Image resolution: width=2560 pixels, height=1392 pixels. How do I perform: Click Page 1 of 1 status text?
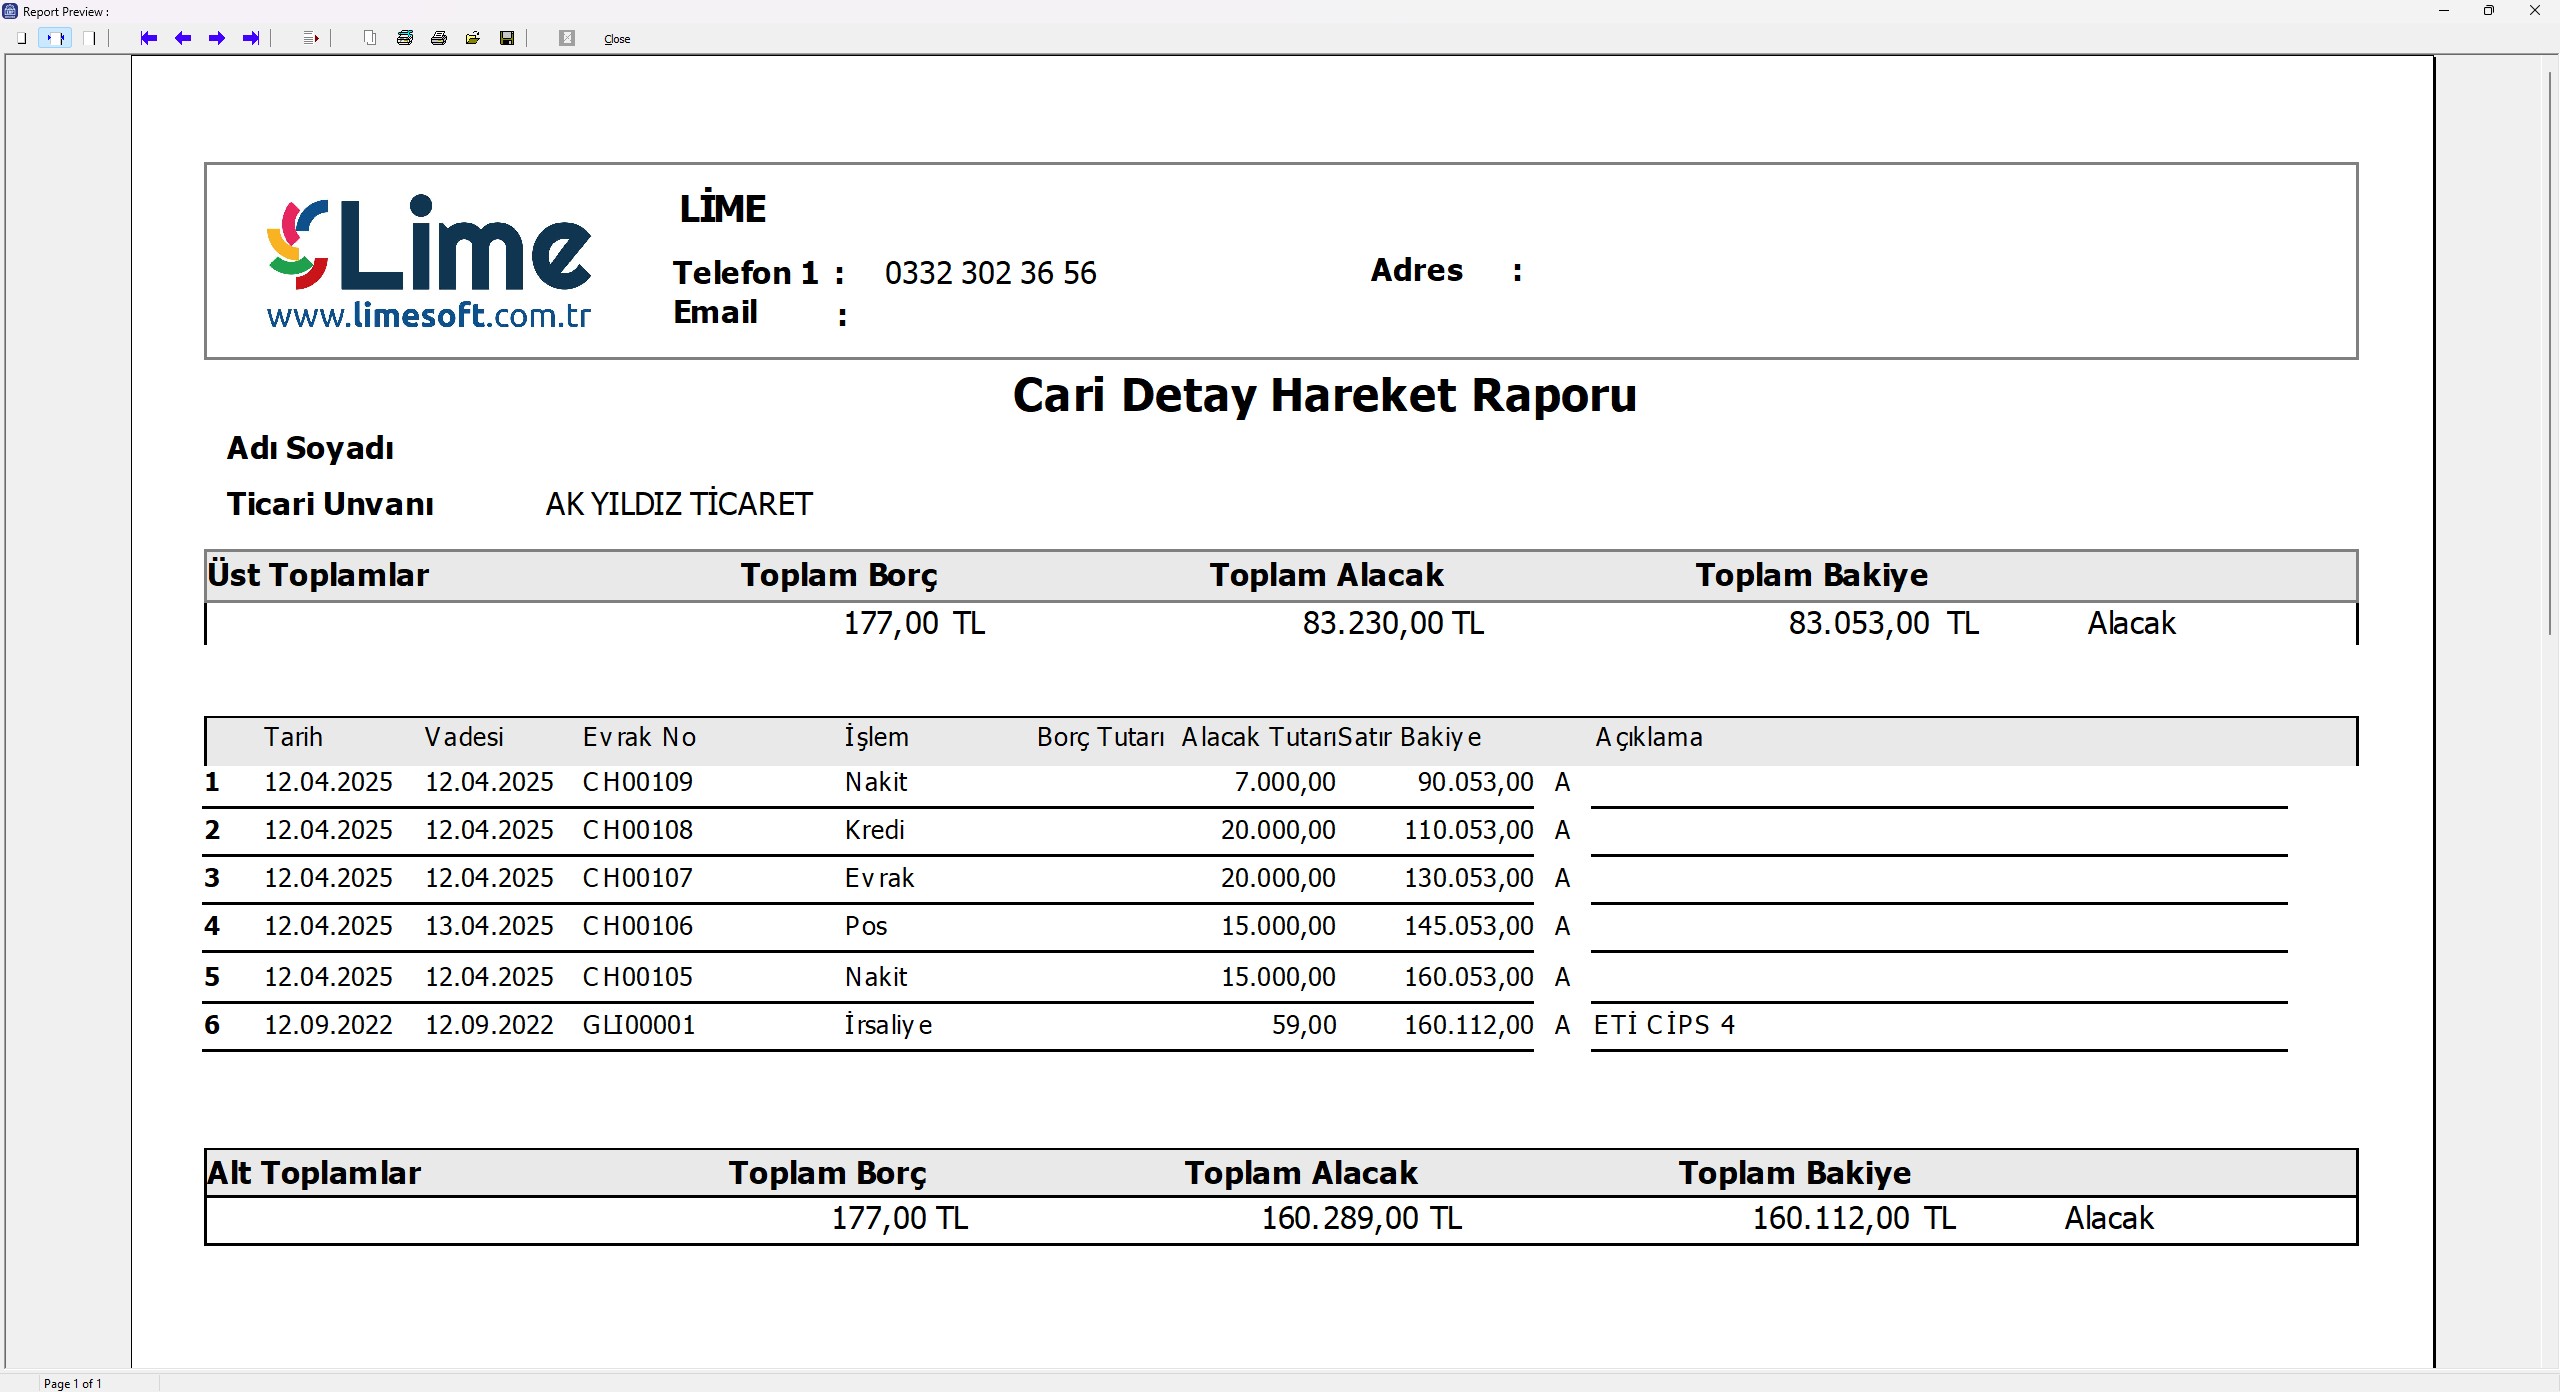(72, 1384)
